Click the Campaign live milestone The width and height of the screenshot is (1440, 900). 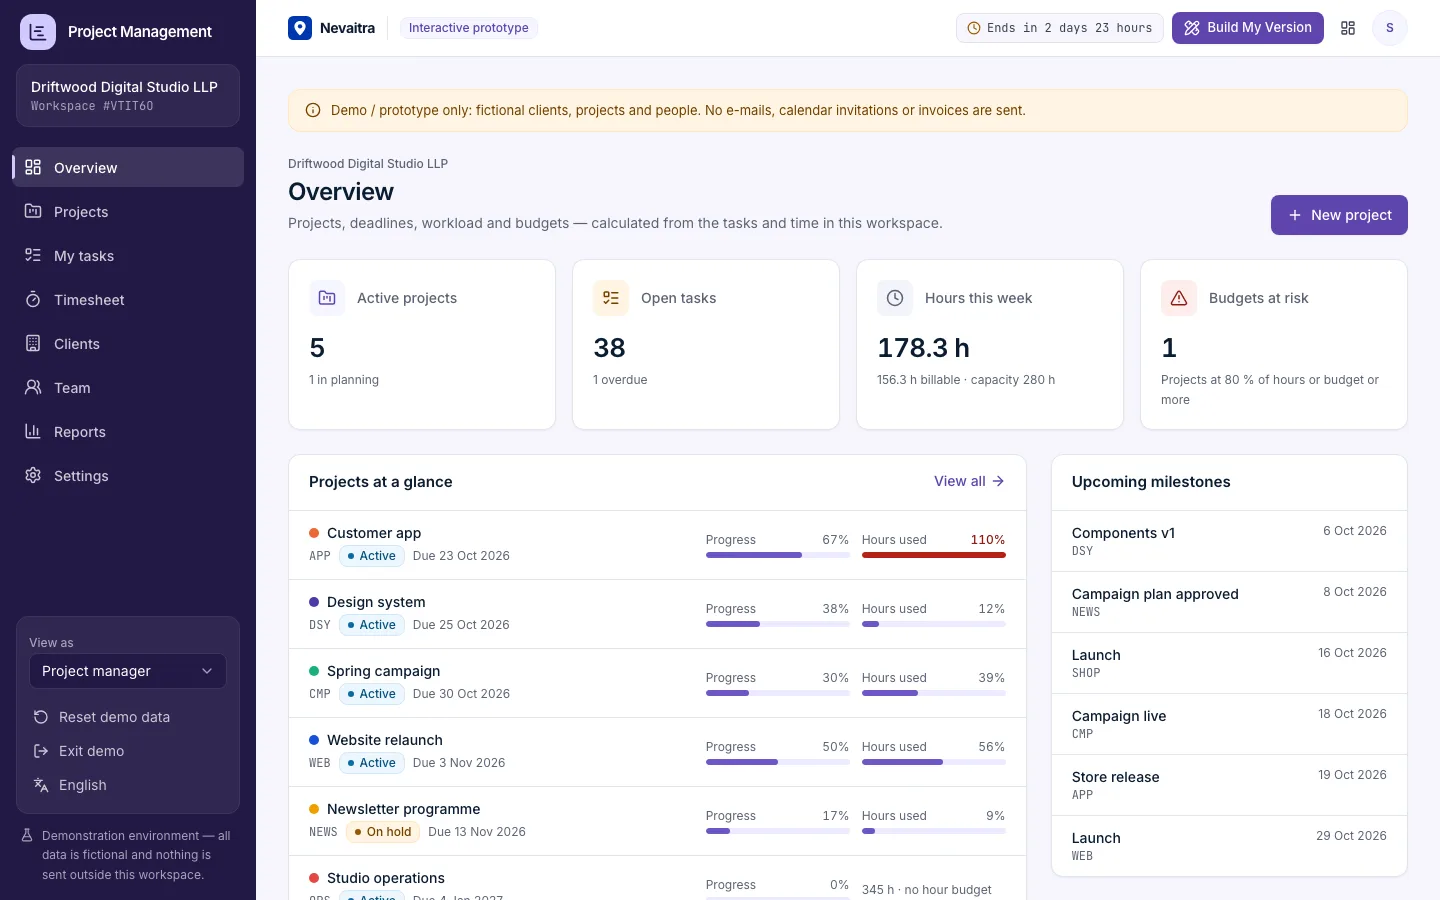[x=1229, y=724]
